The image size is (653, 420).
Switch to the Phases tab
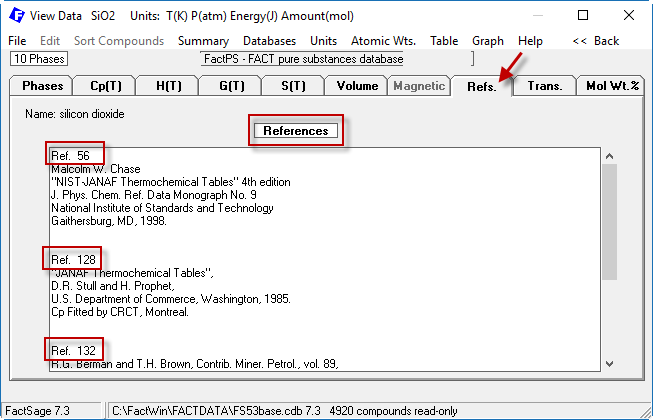42,86
